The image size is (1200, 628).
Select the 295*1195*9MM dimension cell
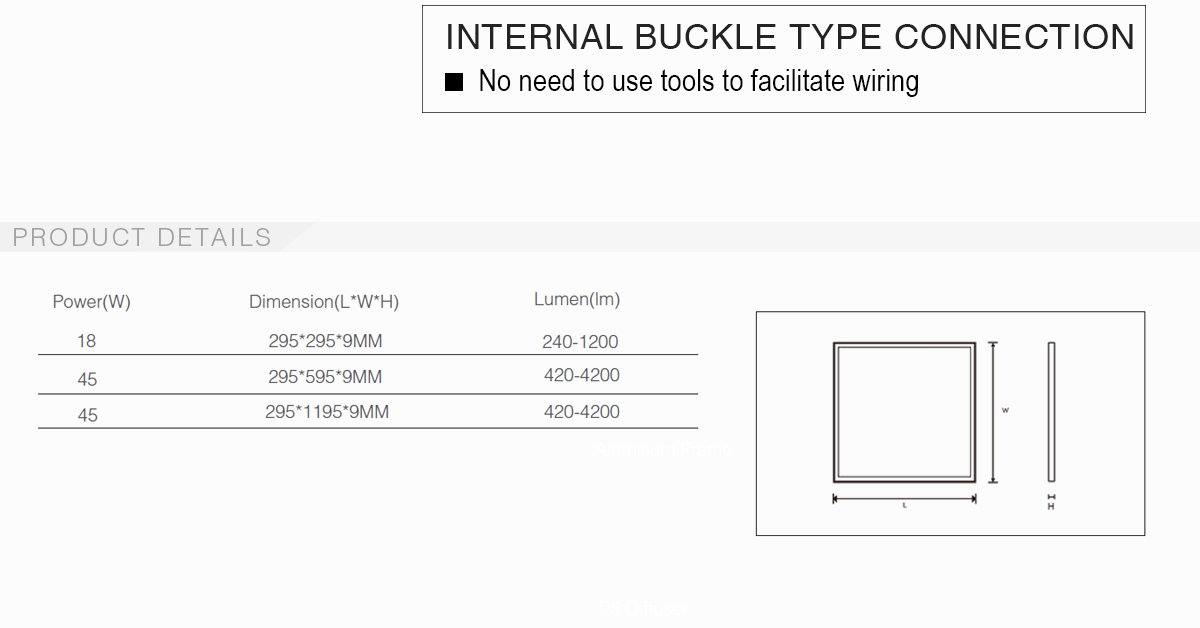pyautogui.click(x=327, y=412)
